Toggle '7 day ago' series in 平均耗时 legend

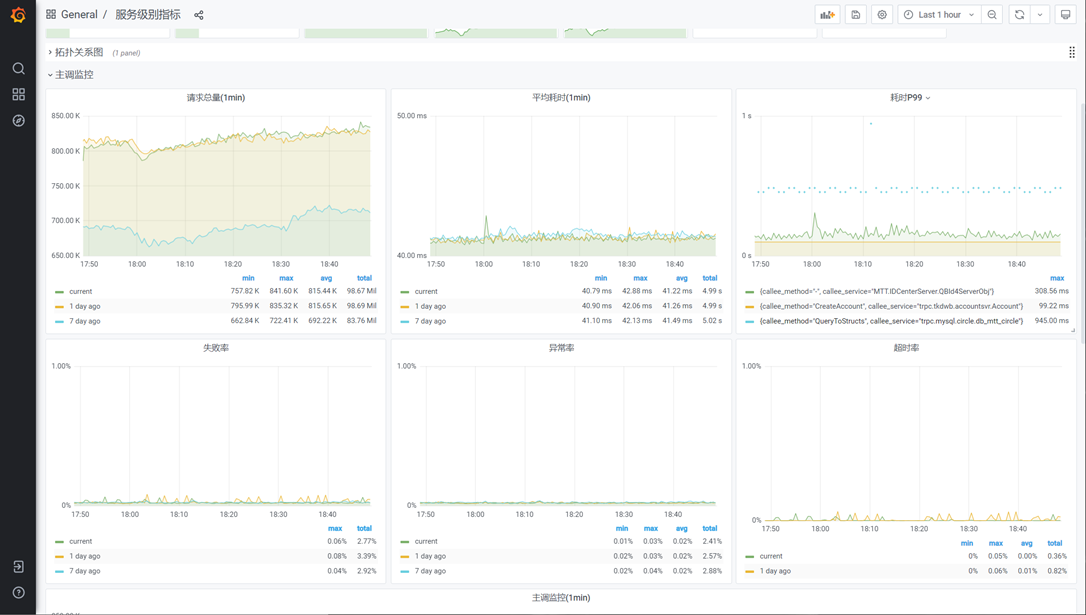(430, 321)
